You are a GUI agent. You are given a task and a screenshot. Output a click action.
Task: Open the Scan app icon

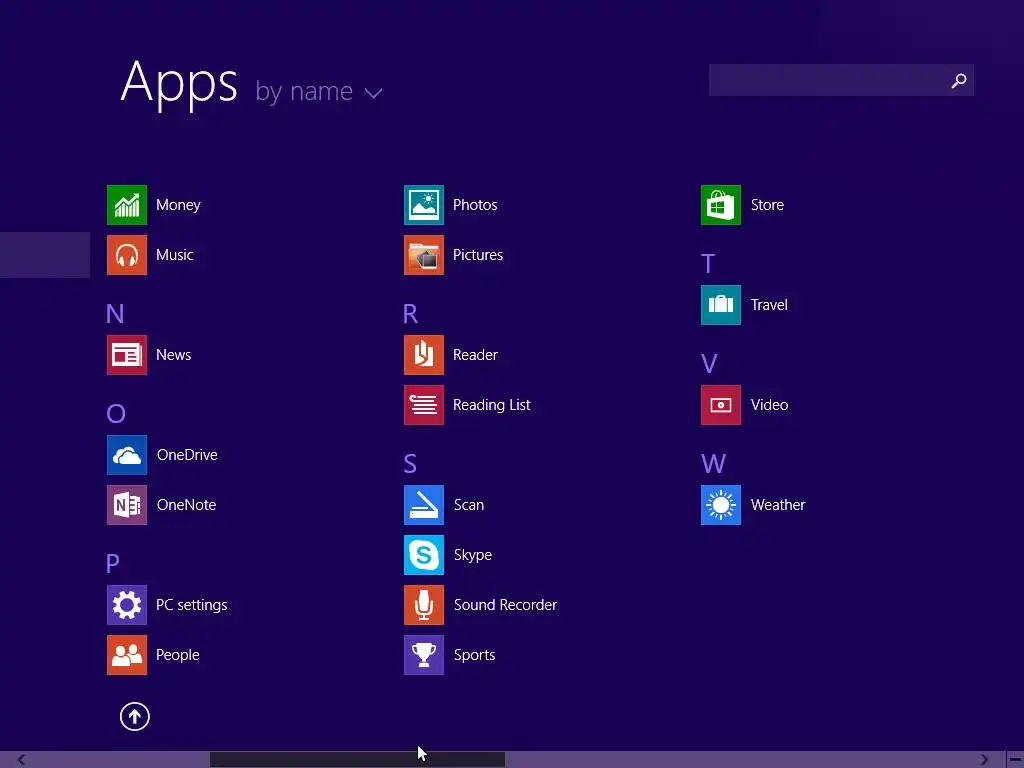click(424, 505)
